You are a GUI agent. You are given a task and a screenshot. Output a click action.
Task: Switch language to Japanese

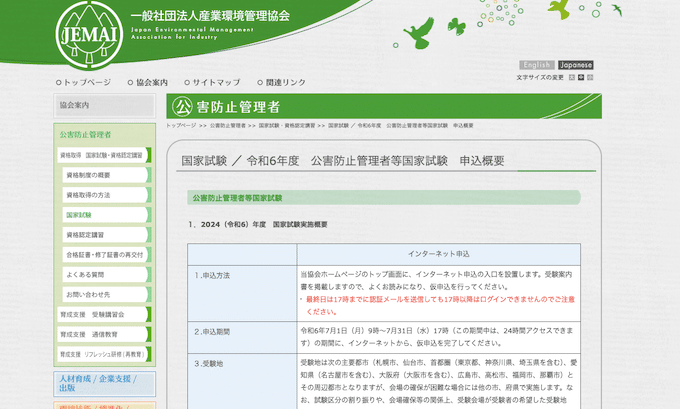click(575, 65)
